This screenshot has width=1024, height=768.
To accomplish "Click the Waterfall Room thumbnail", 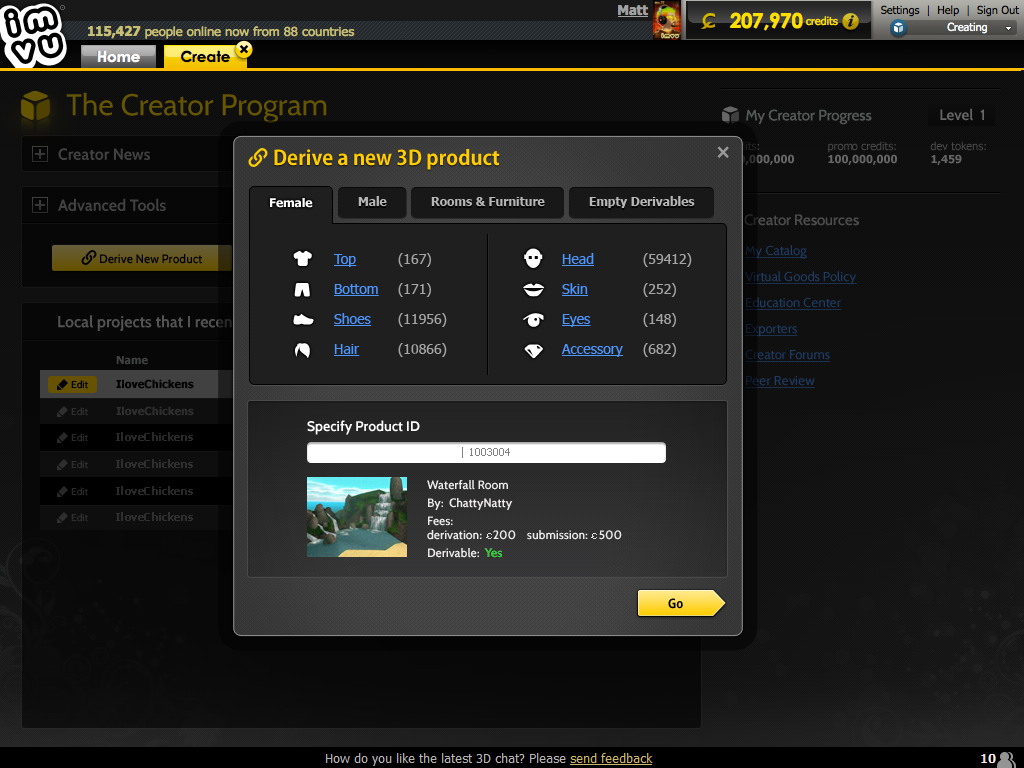I will click(x=357, y=517).
